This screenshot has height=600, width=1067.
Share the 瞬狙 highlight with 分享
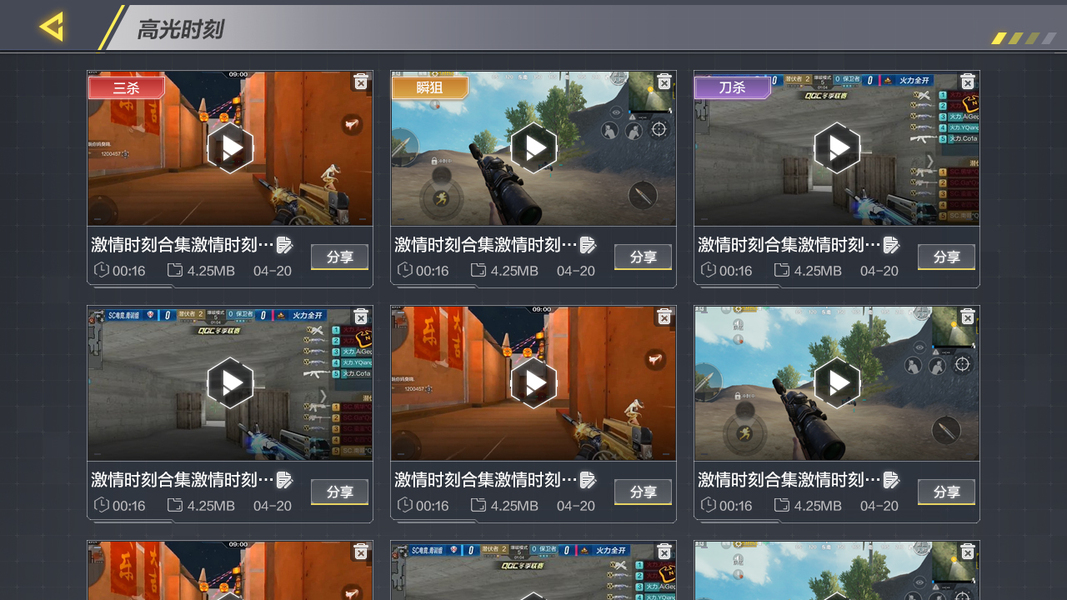pyautogui.click(x=643, y=257)
